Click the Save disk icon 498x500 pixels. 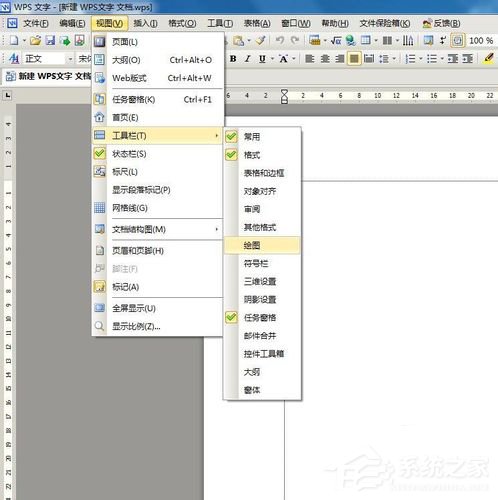[x=50, y=41]
